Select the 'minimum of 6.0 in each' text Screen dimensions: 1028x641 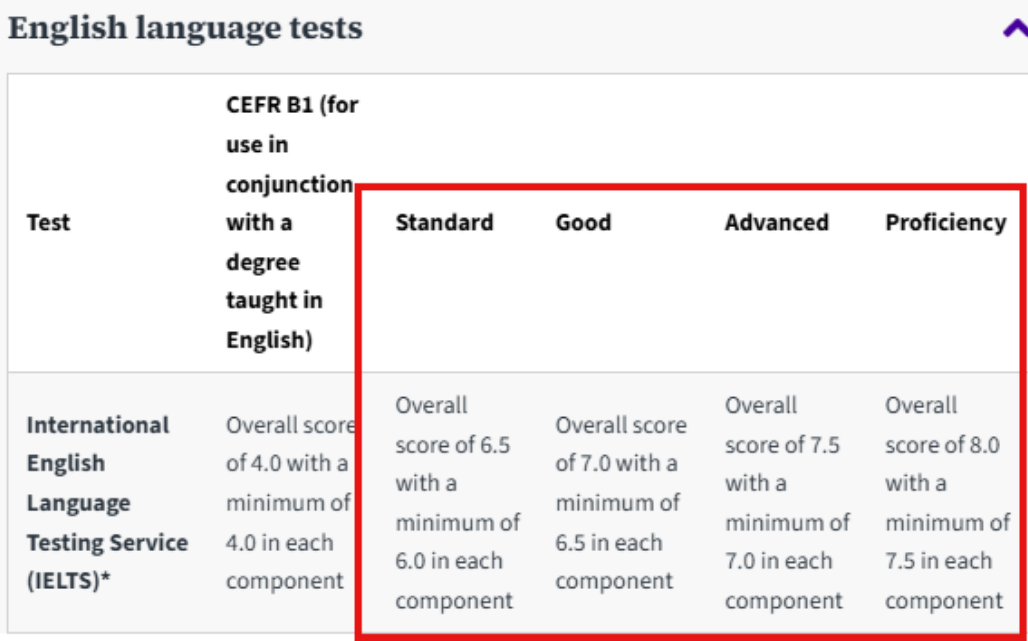tap(457, 542)
